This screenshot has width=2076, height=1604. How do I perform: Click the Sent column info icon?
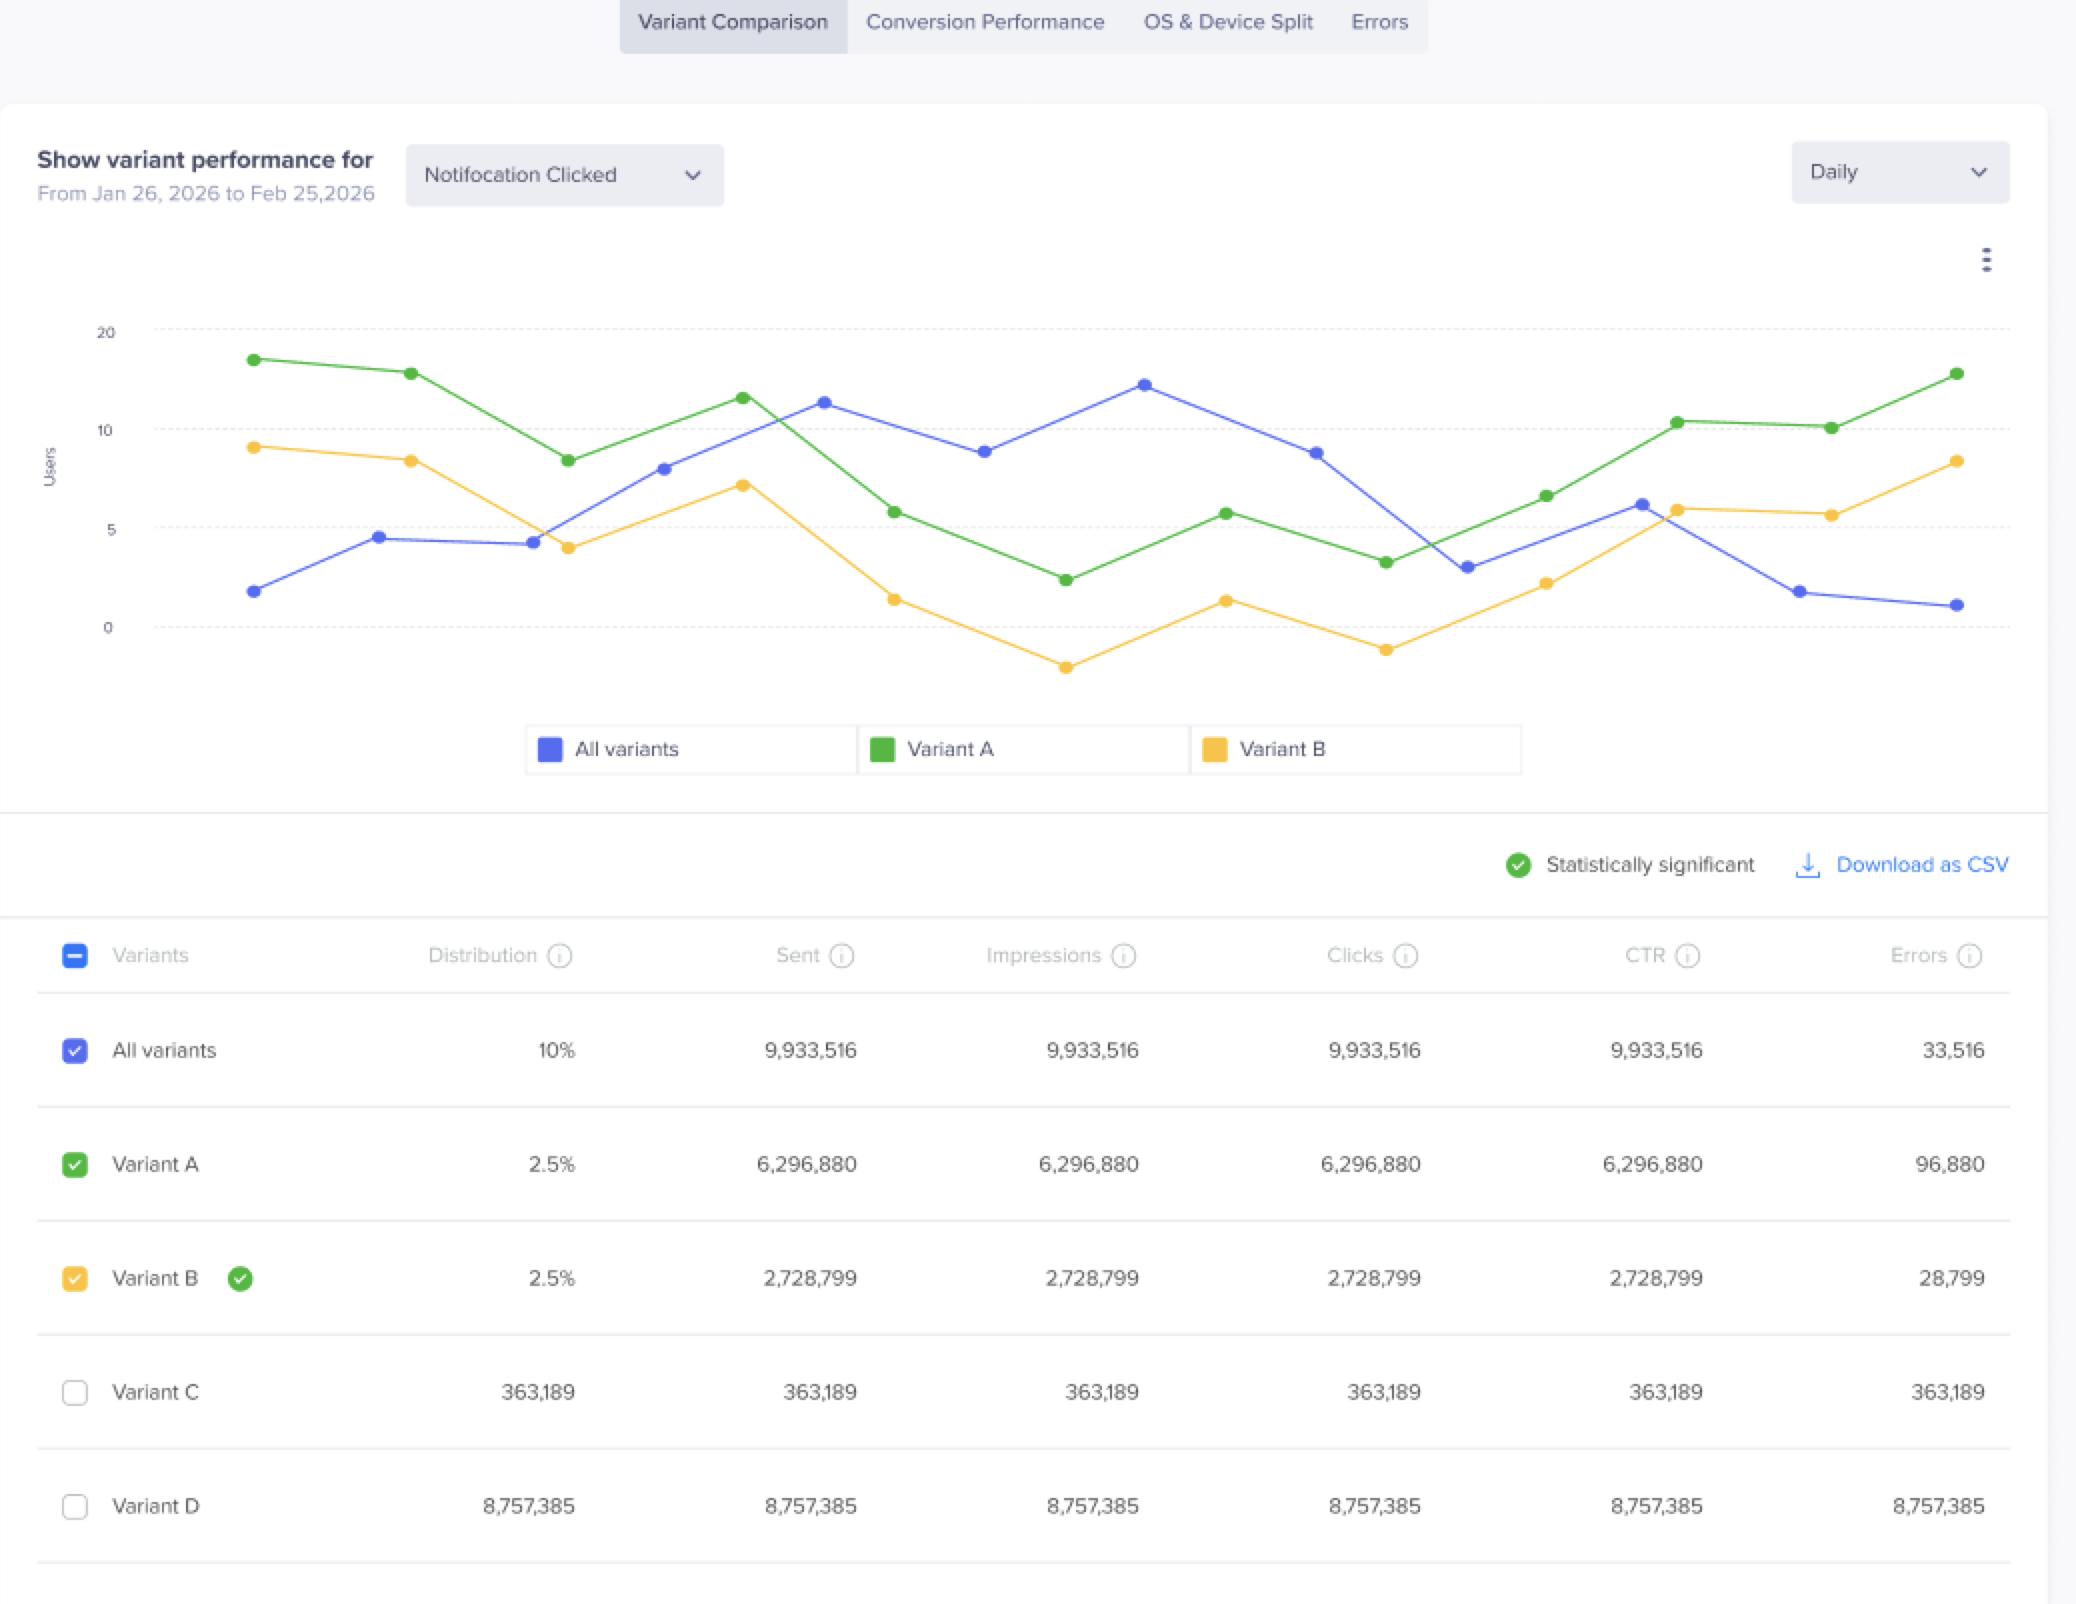(x=842, y=956)
